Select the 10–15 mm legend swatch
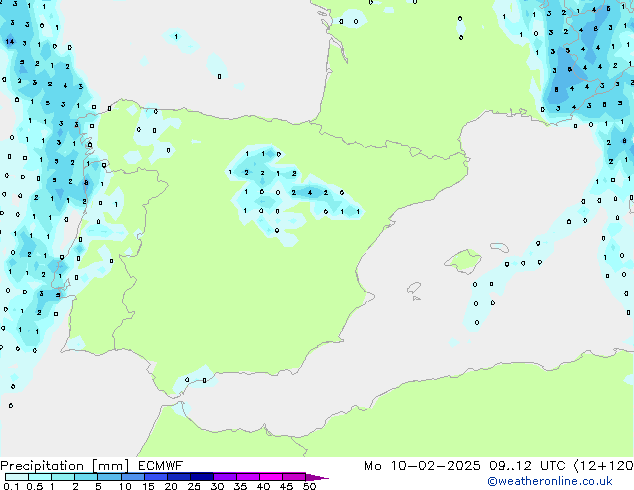This screenshot has width=634, height=490. pyautogui.click(x=133, y=477)
